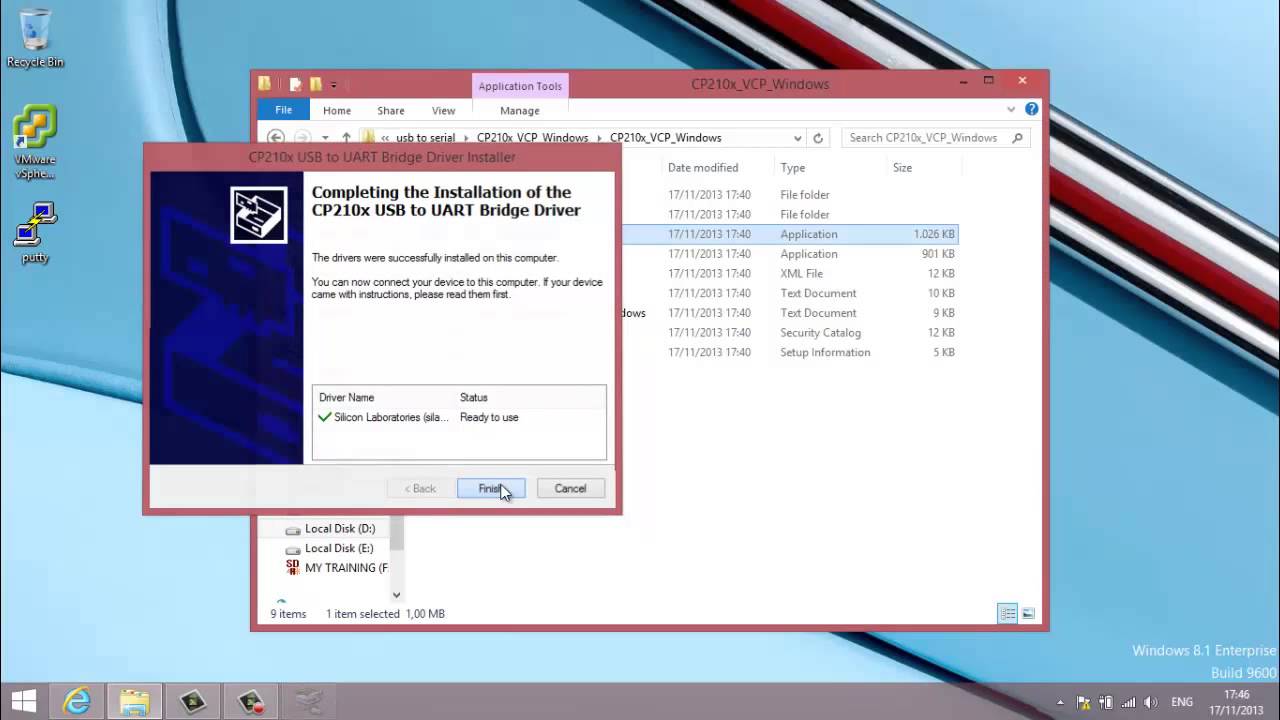Viewport: 1280px width, 720px height.
Task: Select Local Disk (D:) in navigation pane
Action: [x=330, y=528]
